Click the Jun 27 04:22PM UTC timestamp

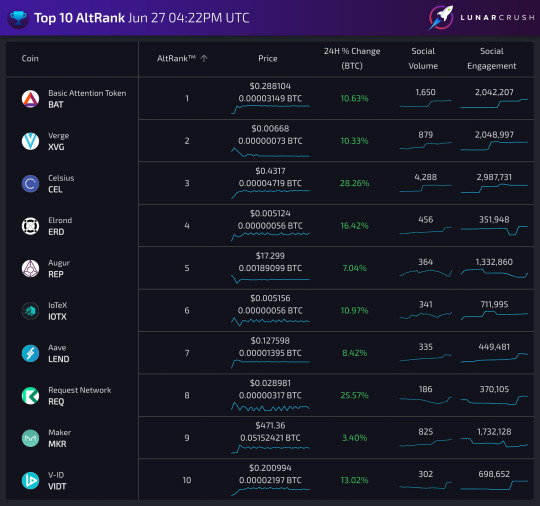click(188, 18)
